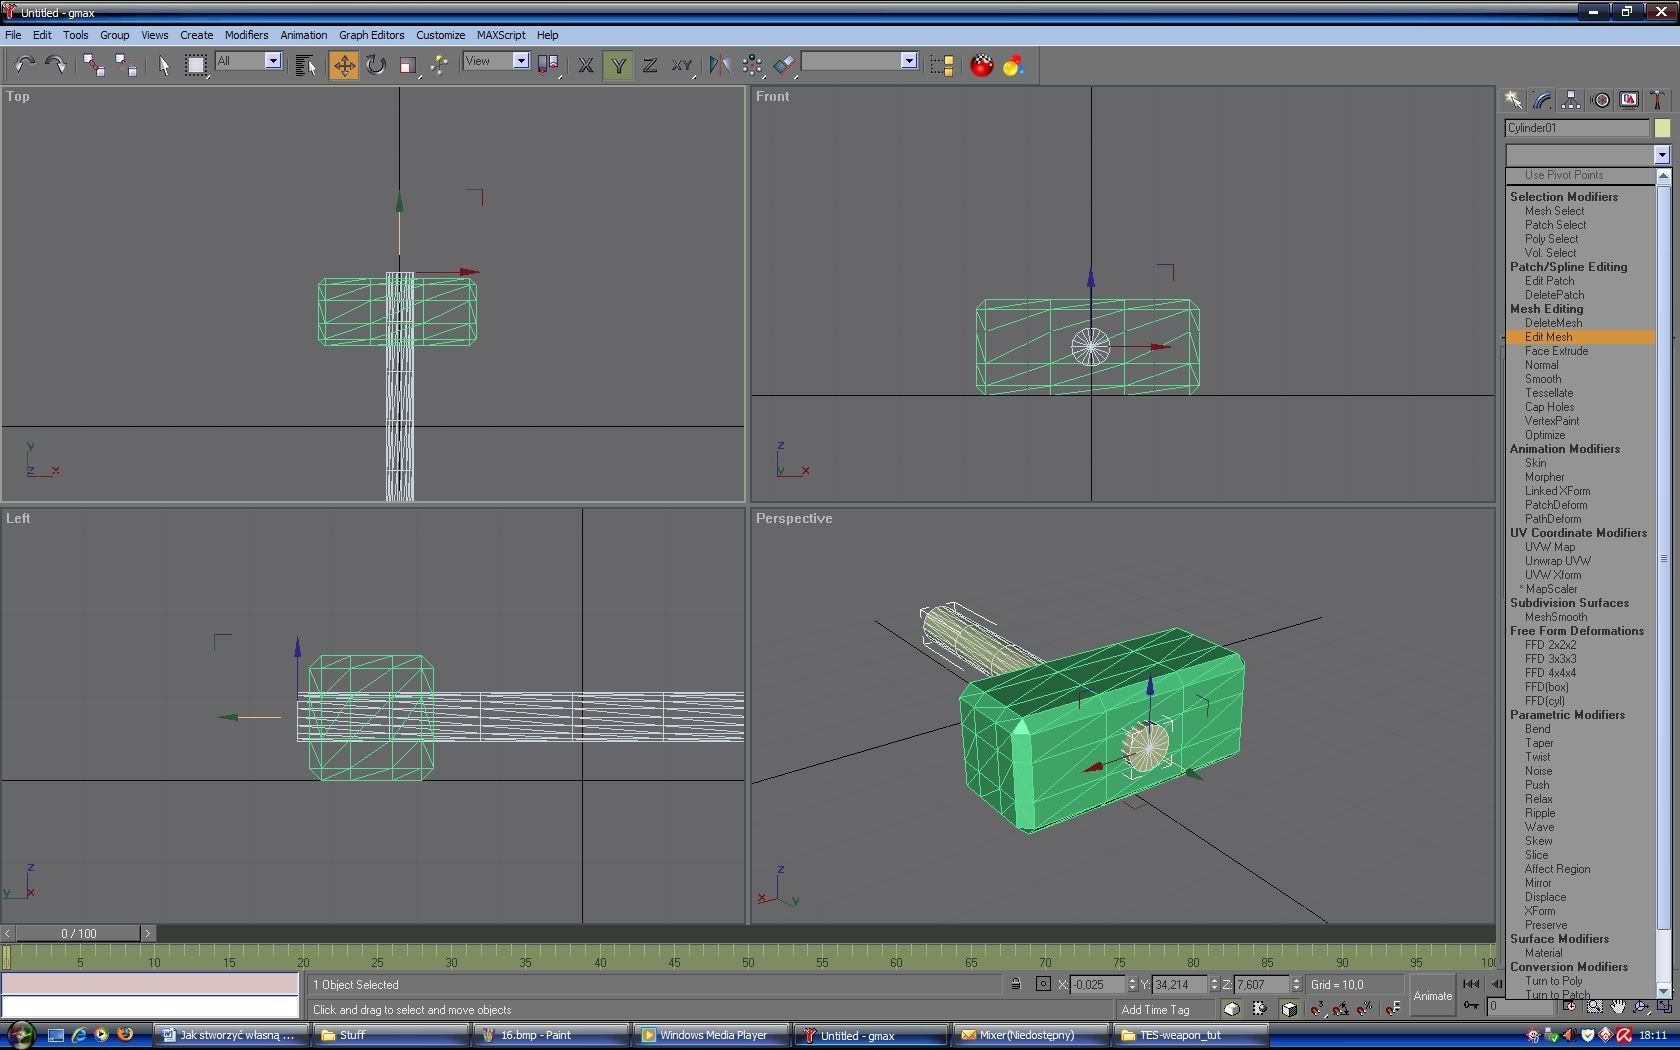
Task: Click the Align tool icon
Action: pos(784,65)
